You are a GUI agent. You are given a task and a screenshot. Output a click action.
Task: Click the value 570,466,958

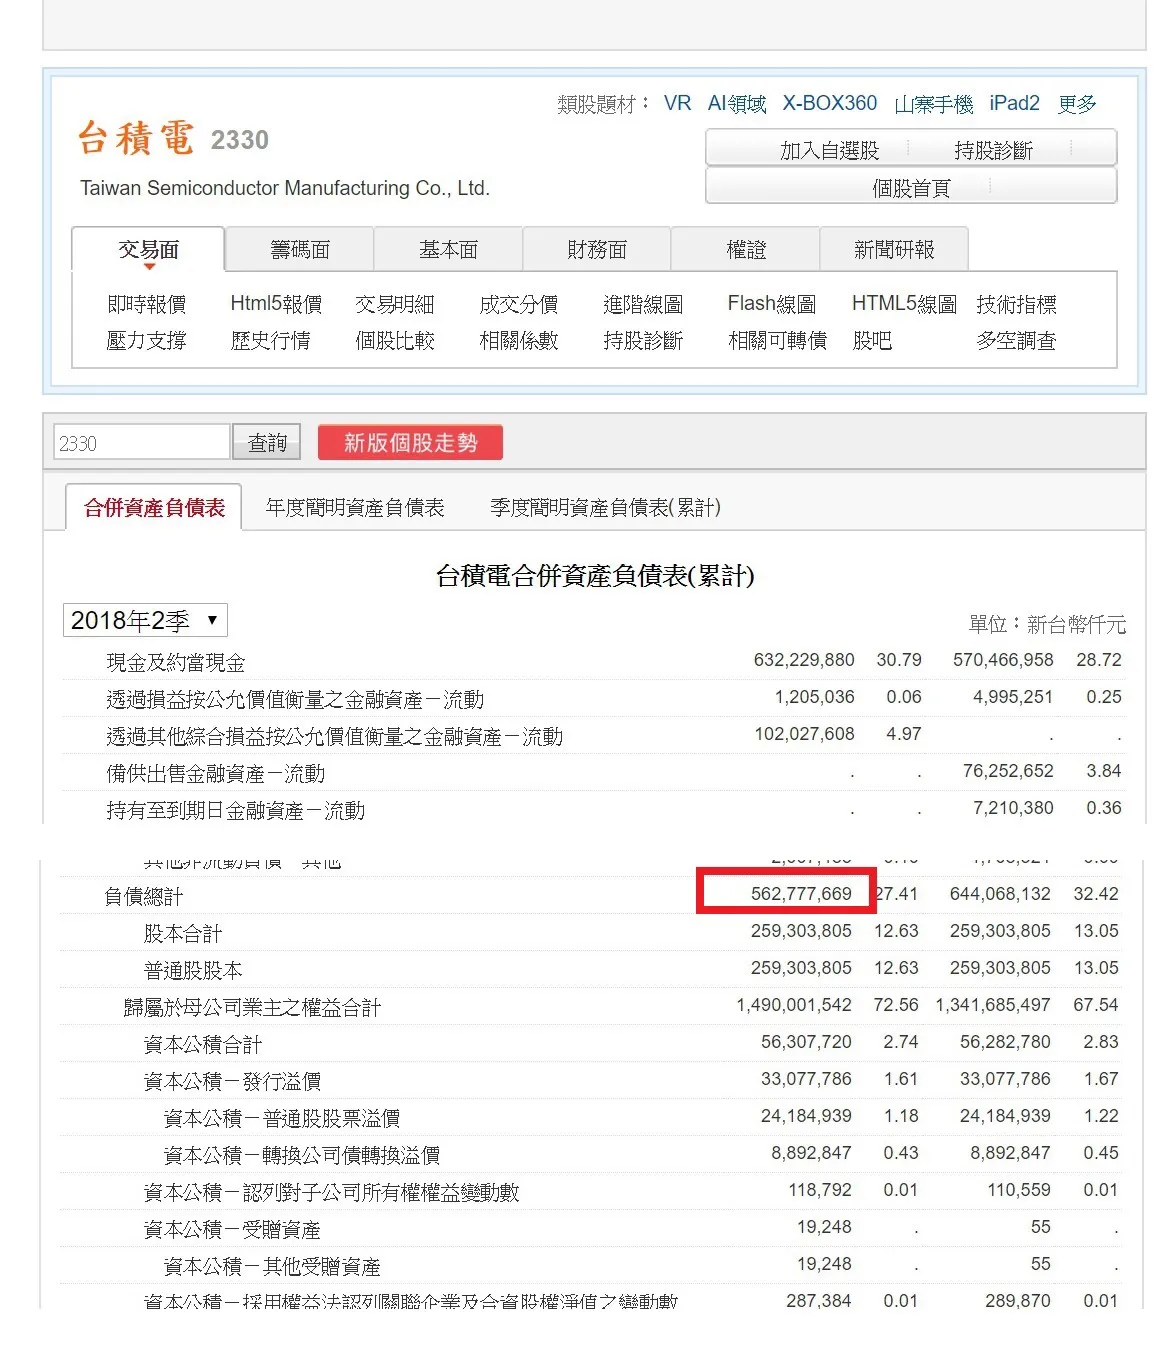pyautogui.click(x=1003, y=660)
